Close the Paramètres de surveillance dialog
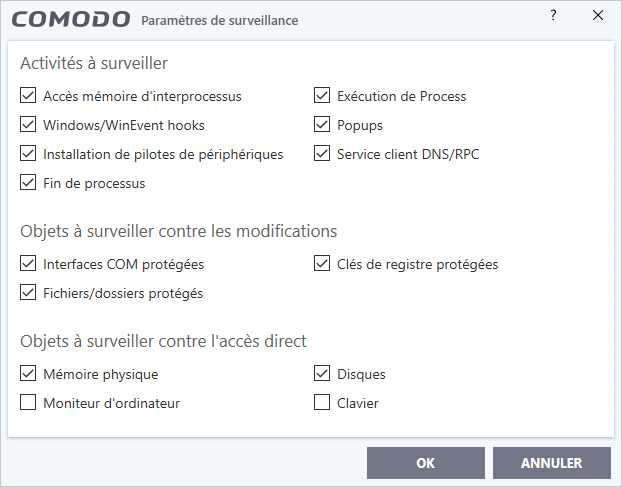The image size is (622, 487). [598, 15]
